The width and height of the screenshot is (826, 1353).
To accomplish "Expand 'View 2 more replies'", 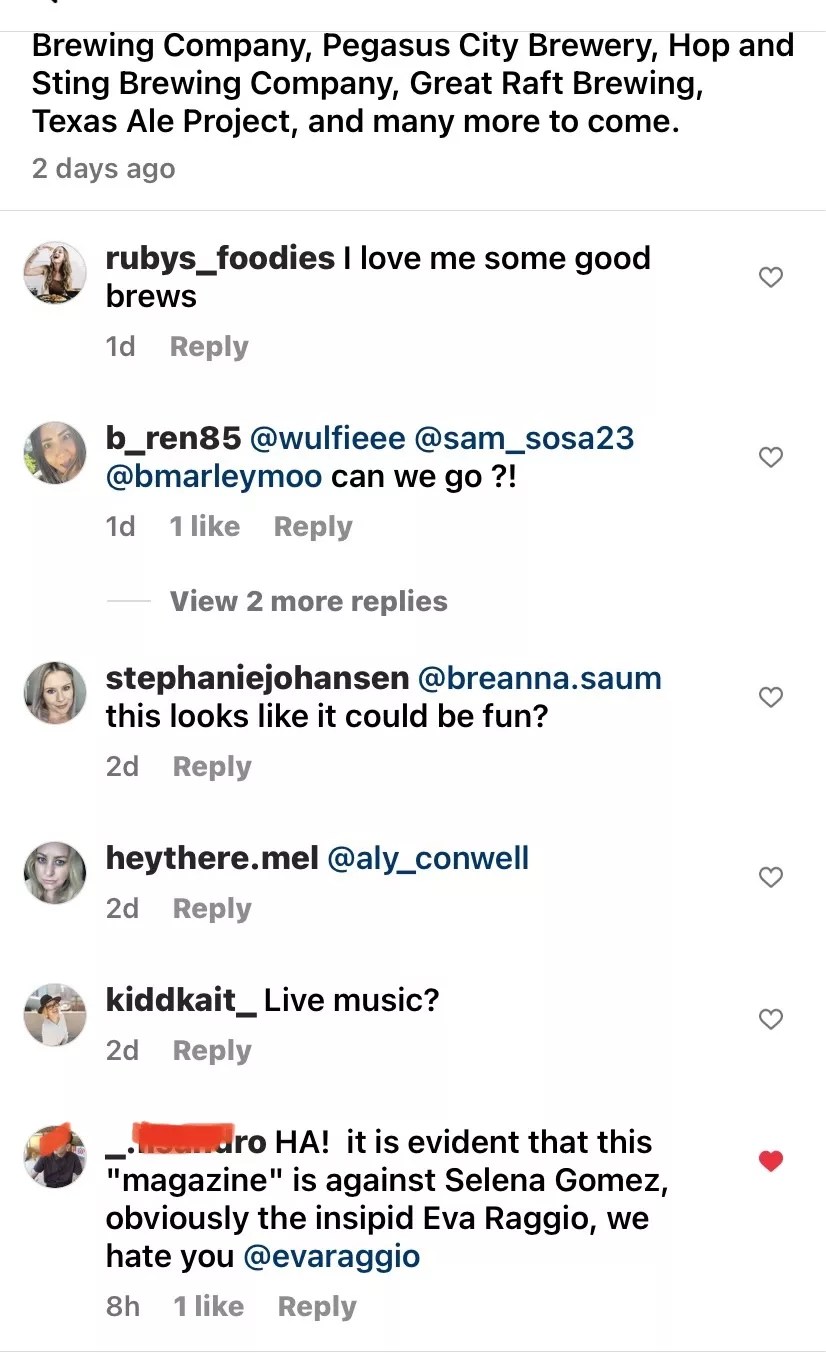I will 308,601.
